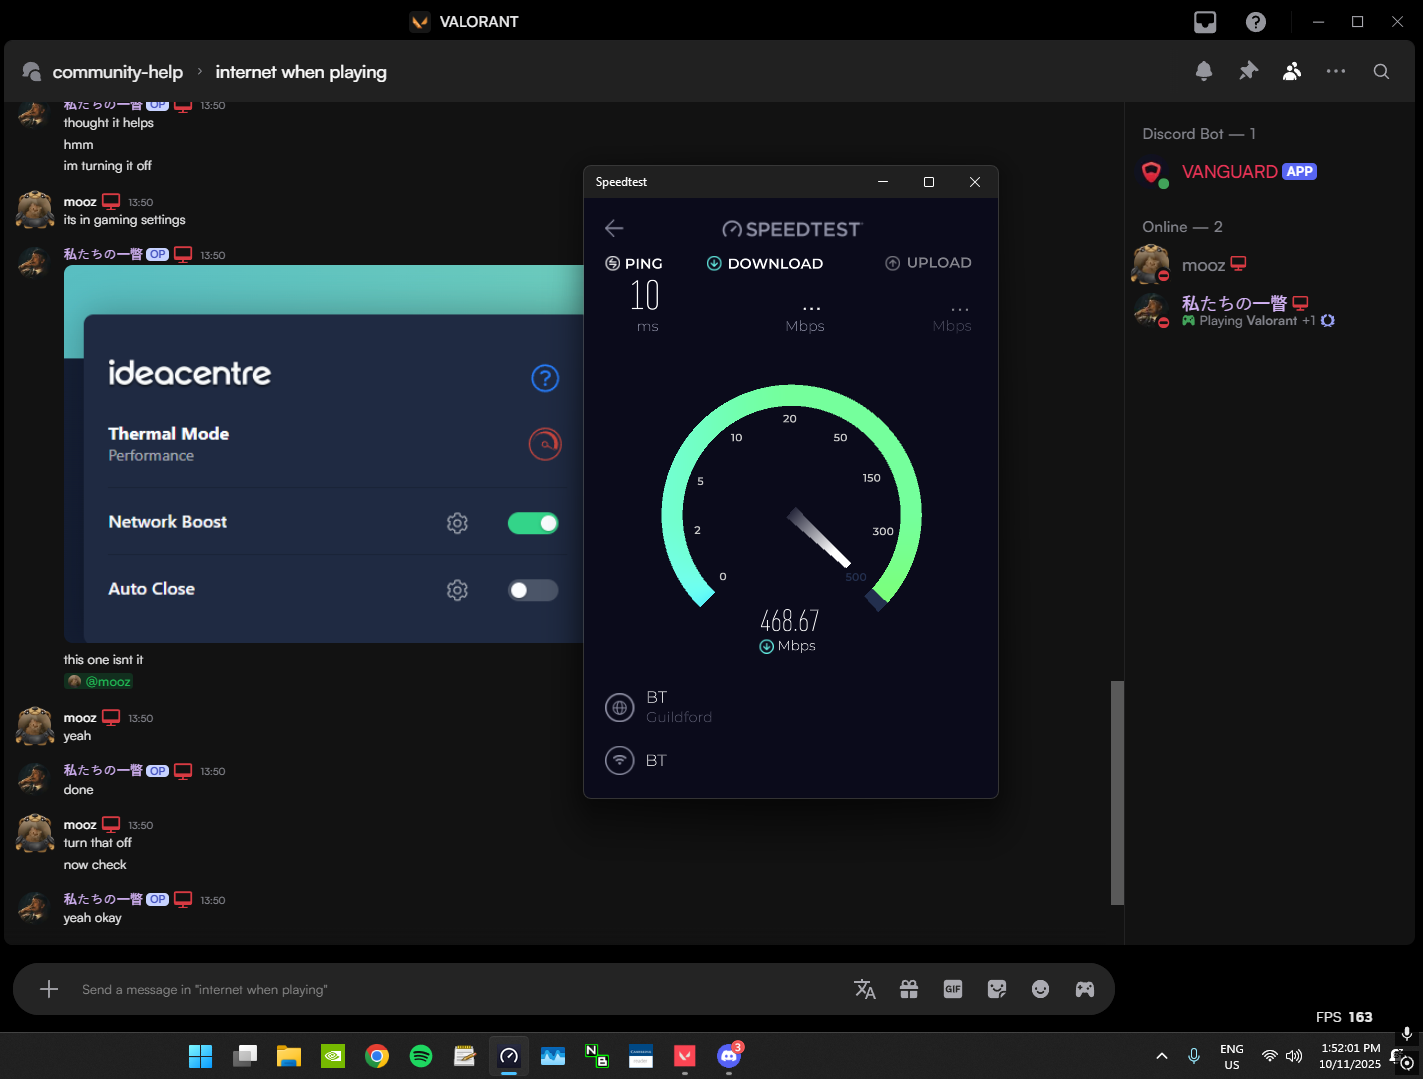Open the gift icon in the message bar
The image size is (1423, 1079).
pyautogui.click(x=909, y=989)
